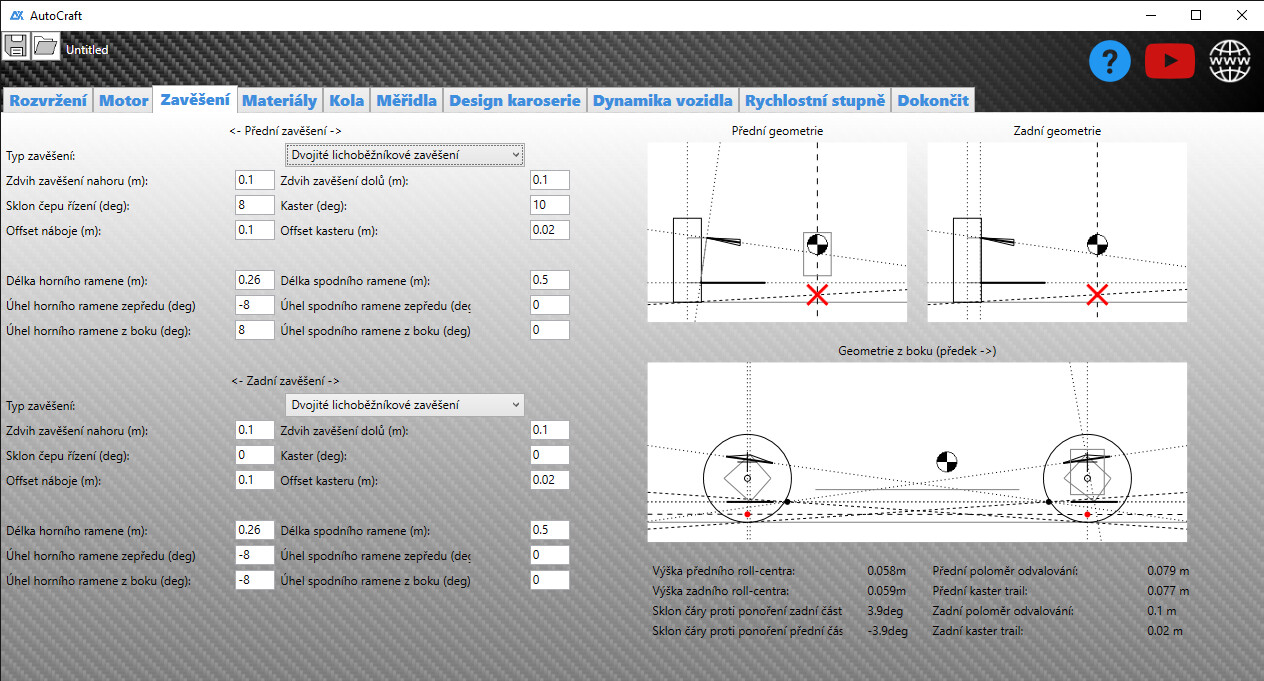Viewport: 1264px width, 681px height.
Task: Click the save floppy disk icon
Action: pos(16,46)
